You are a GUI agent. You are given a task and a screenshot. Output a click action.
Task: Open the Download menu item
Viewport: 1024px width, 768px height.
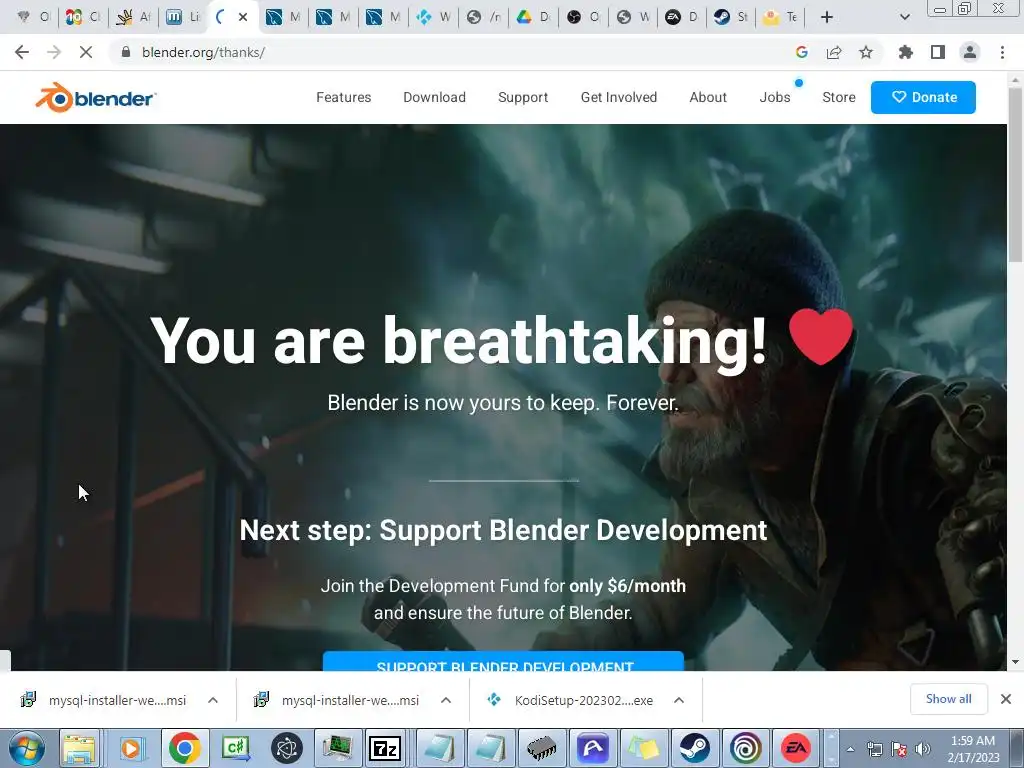pyautogui.click(x=434, y=97)
